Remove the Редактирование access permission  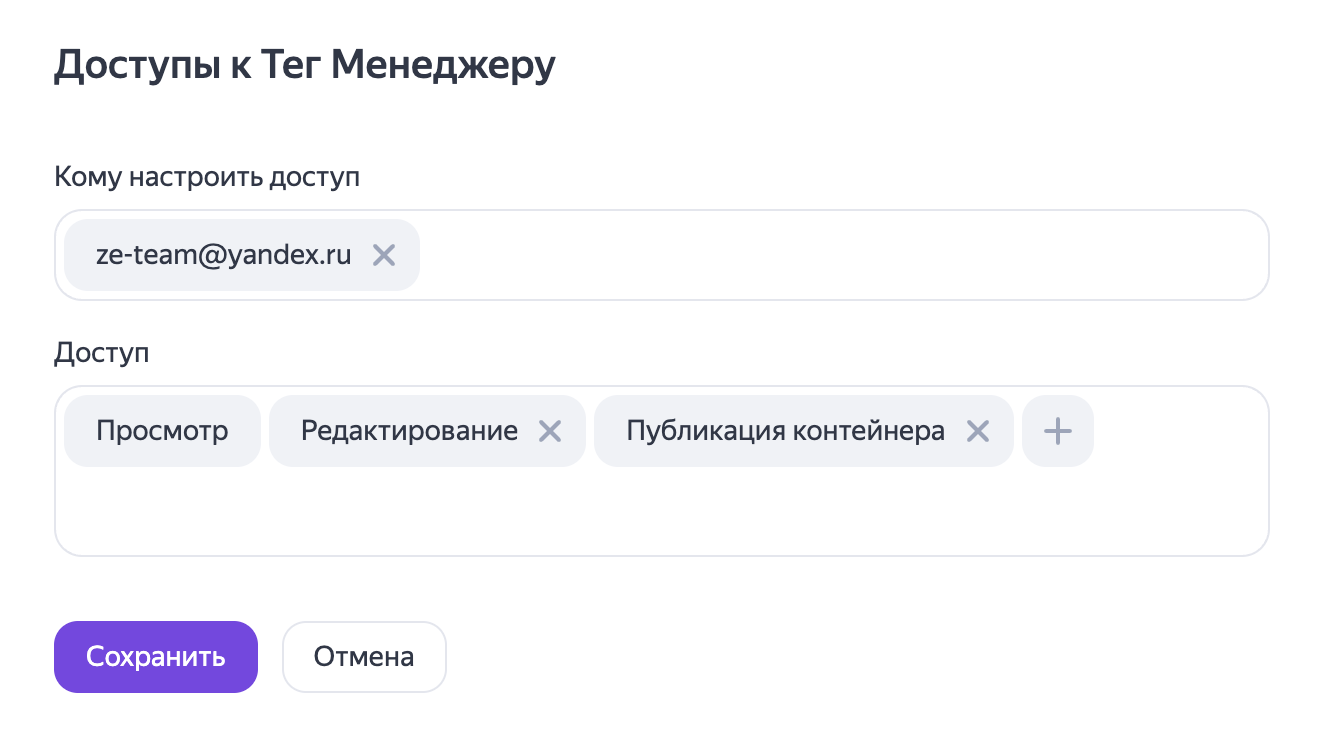550,431
